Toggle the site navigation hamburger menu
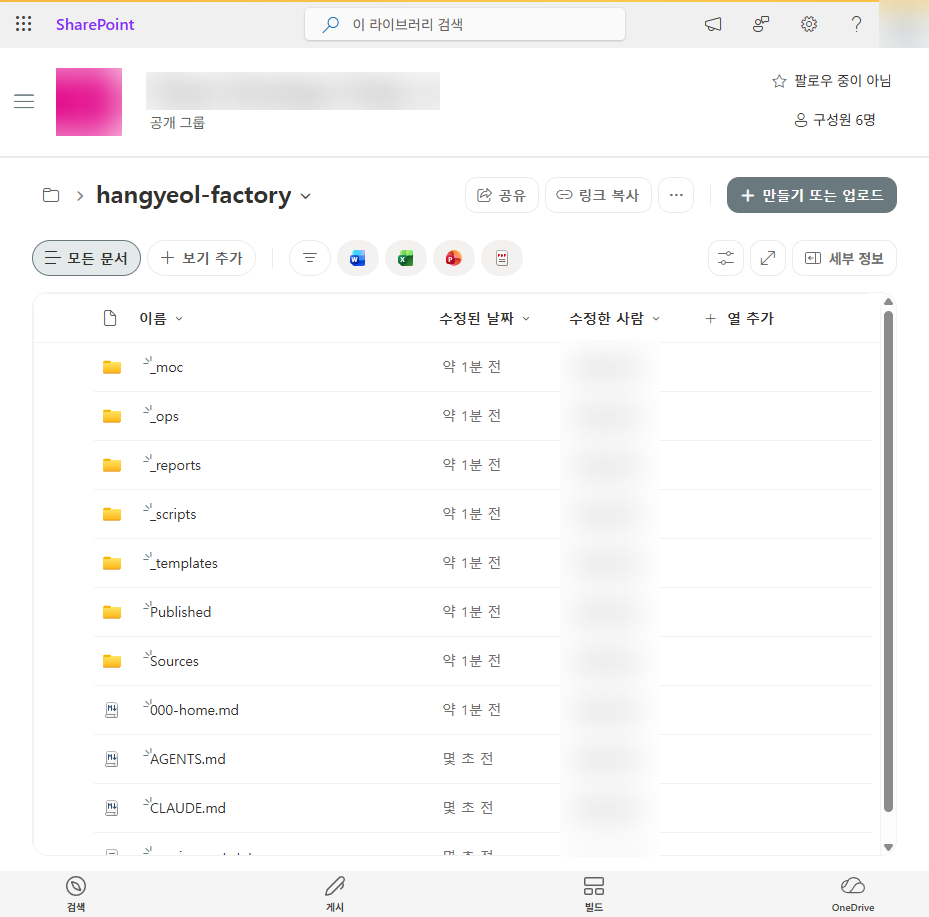The width and height of the screenshot is (929, 917). tap(24, 101)
